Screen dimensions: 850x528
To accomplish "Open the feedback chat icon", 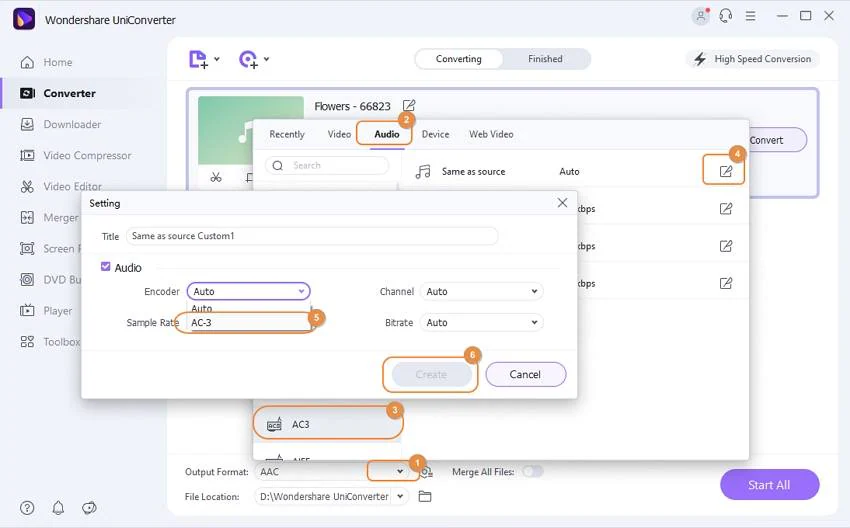I will [x=89, y=508].
